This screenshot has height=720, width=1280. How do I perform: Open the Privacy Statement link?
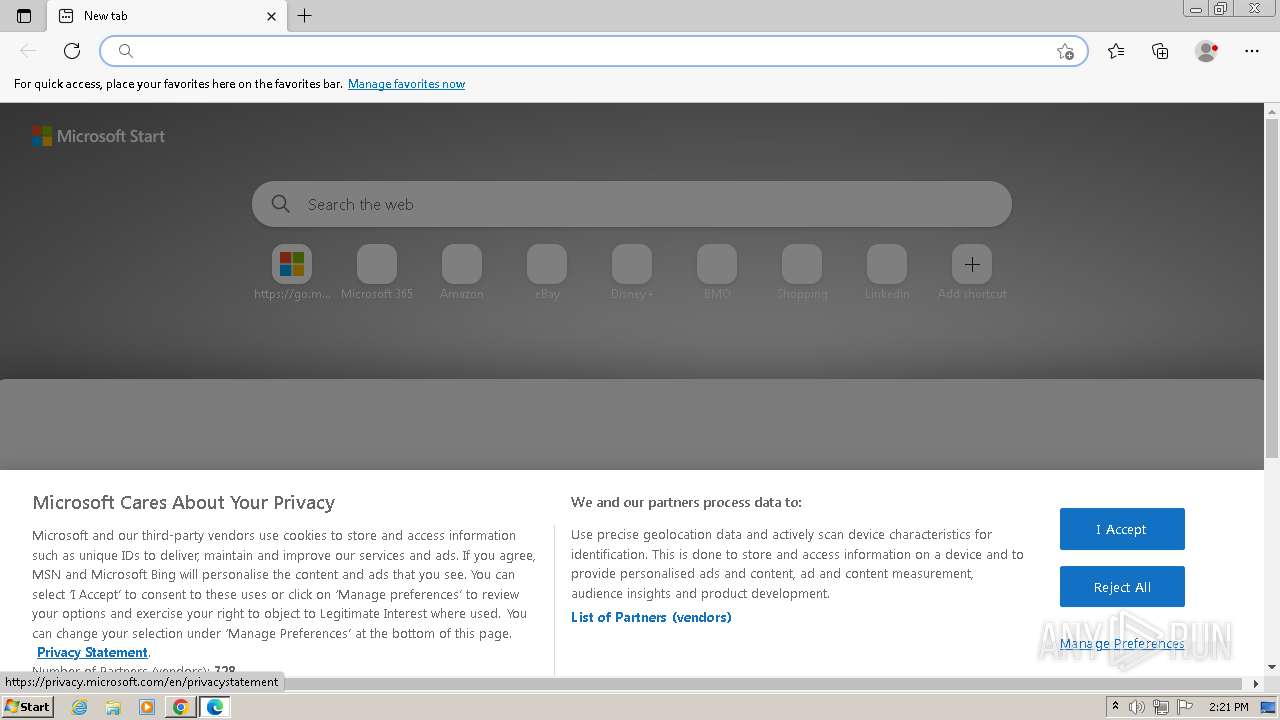92,652
